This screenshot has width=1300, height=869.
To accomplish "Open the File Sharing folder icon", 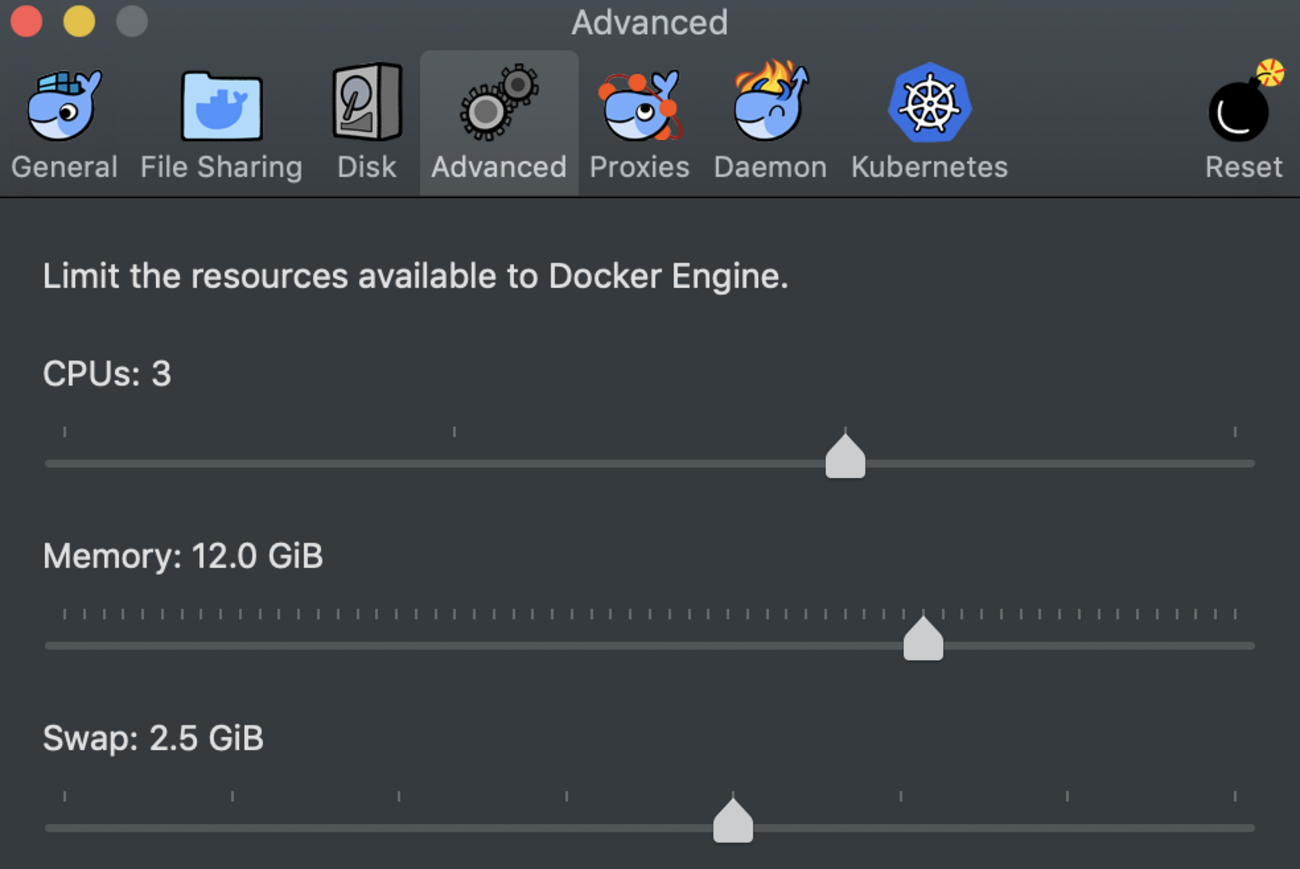I will (x=221, y=106).
